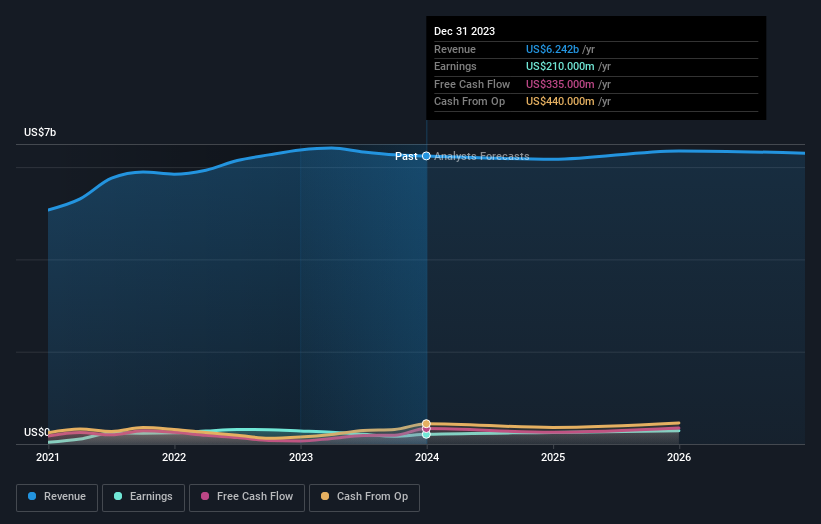This screenshot has height=524, width=821.
Task: Toggle the Revenue legend button
Action: pyautogui.click(x=57, y=497)
